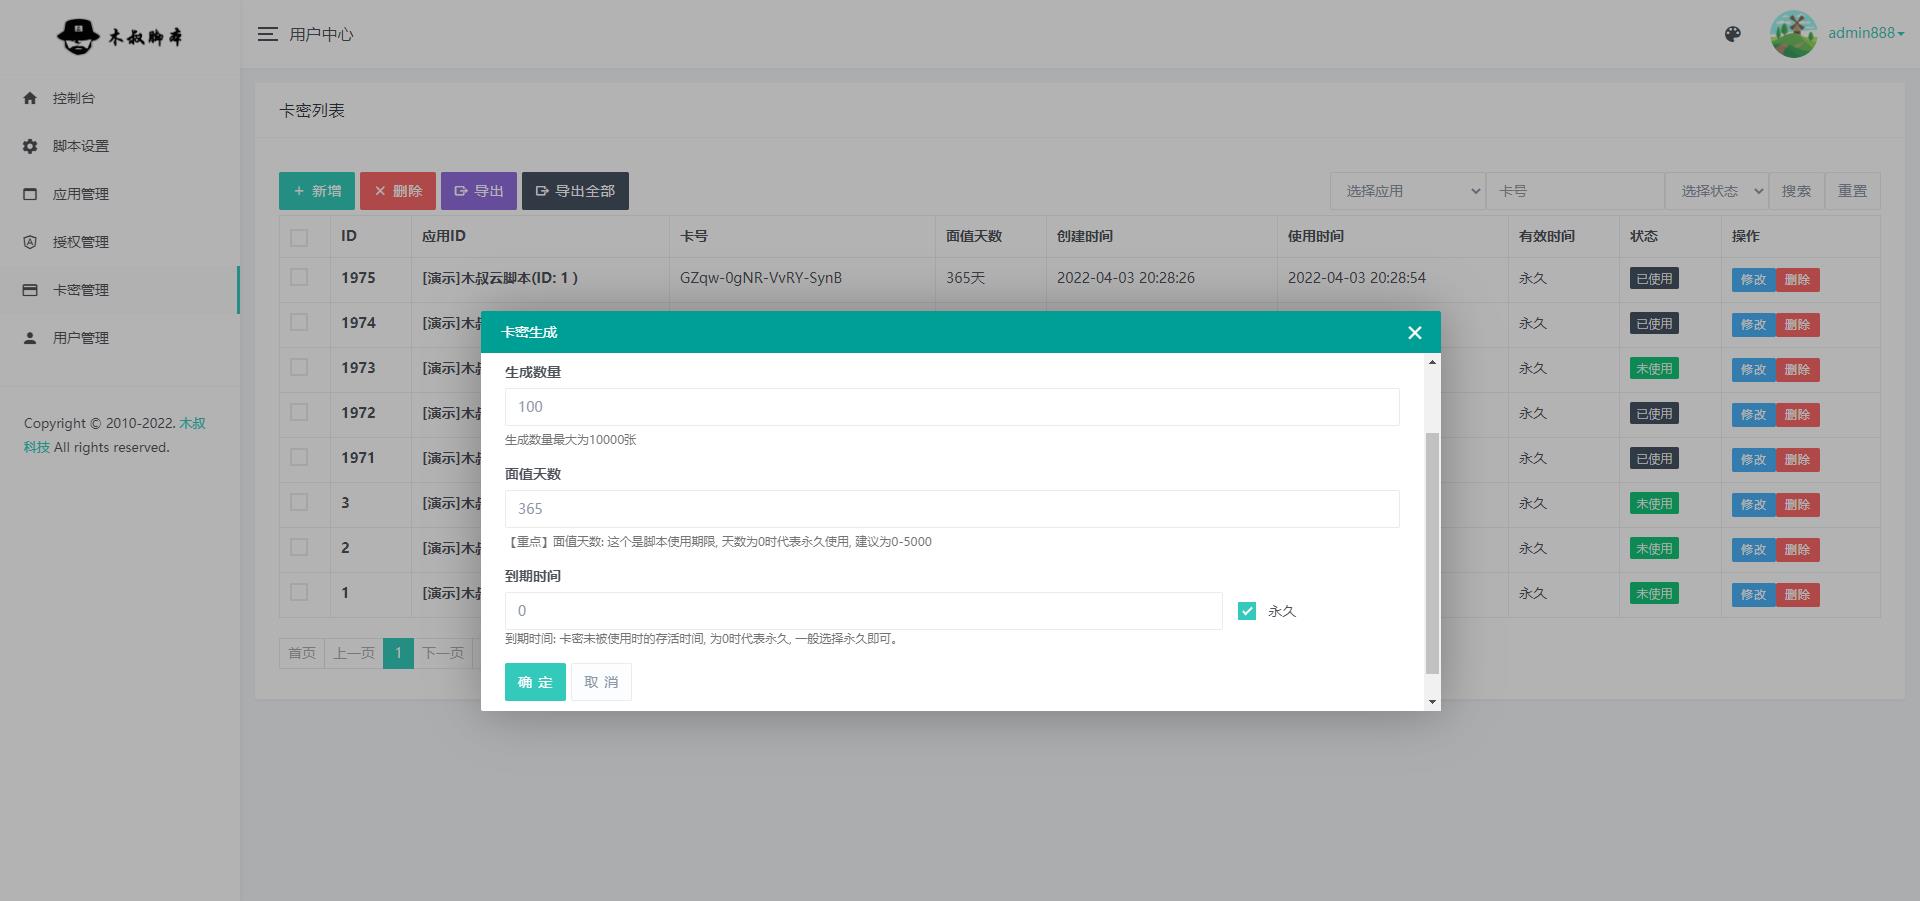This screenshot has width=1920, height=901.
Task: Click the shield icon for 授权管理
Action: coord(30,242)
